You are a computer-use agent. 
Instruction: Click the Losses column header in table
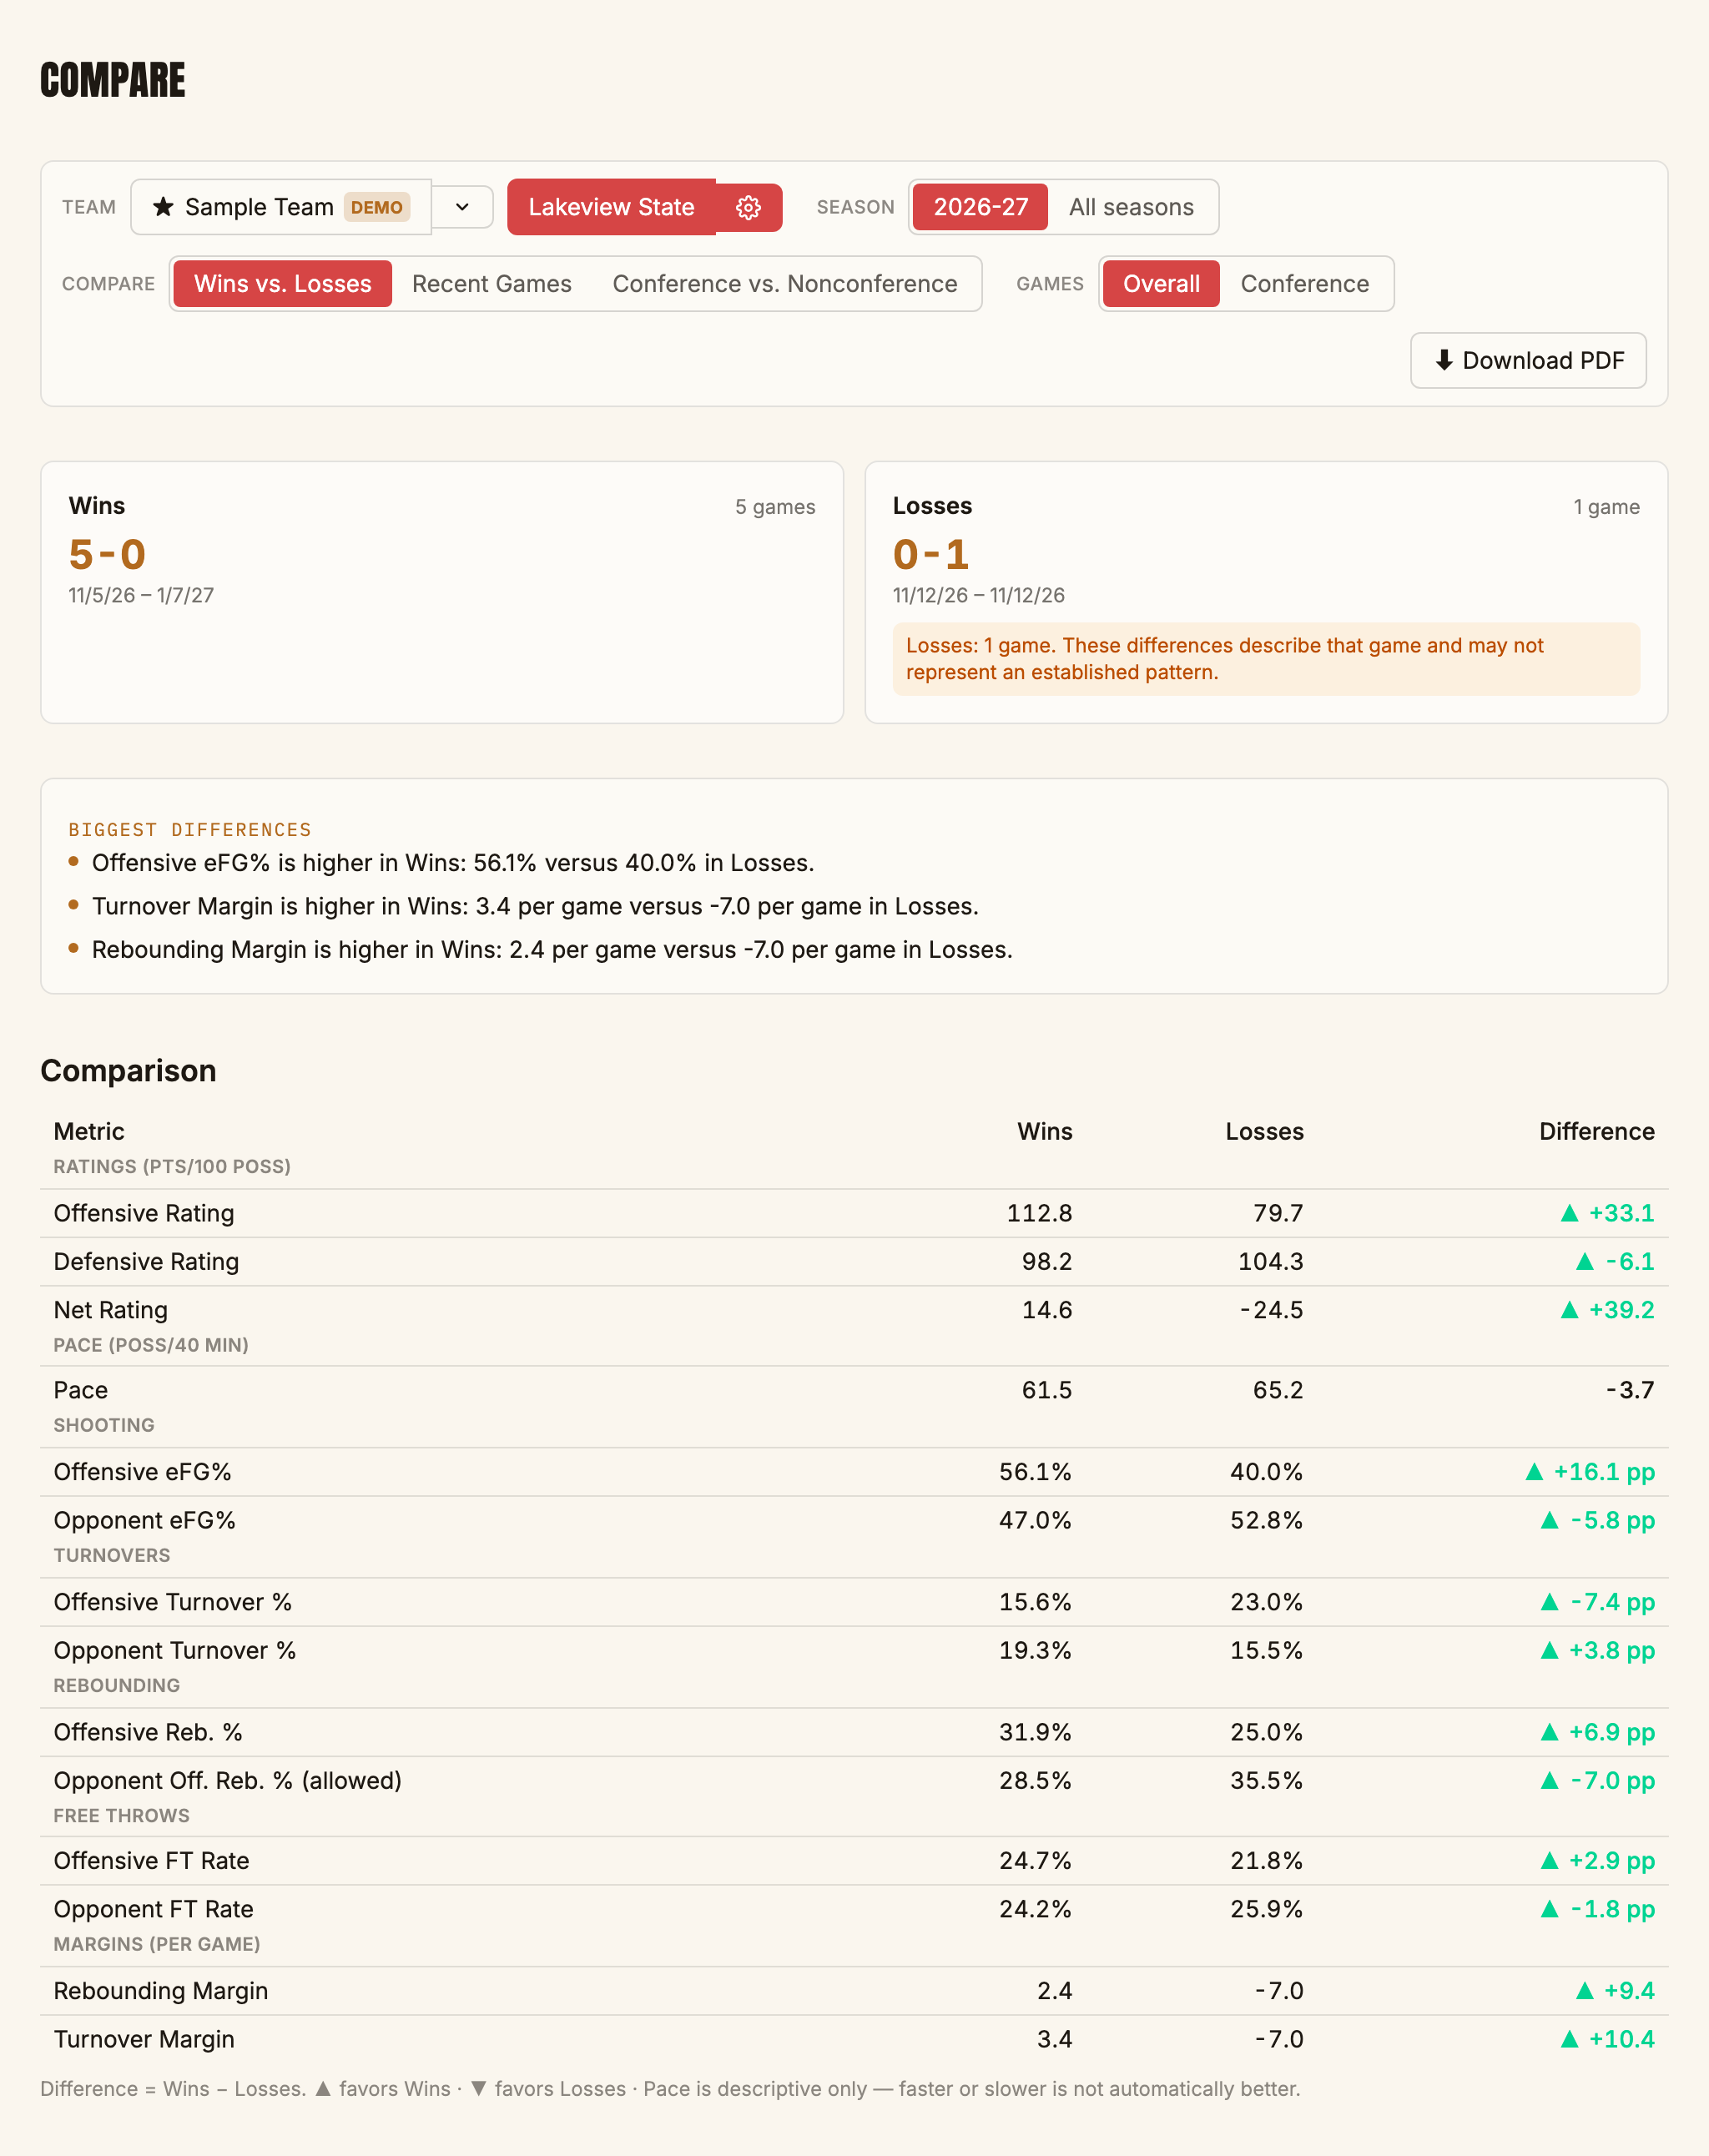click(1264, 1132)
